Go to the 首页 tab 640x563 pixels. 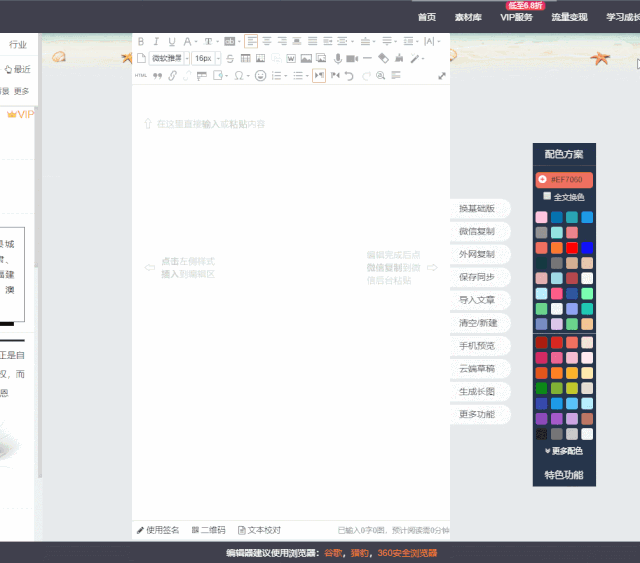click(x=427, y=17)
